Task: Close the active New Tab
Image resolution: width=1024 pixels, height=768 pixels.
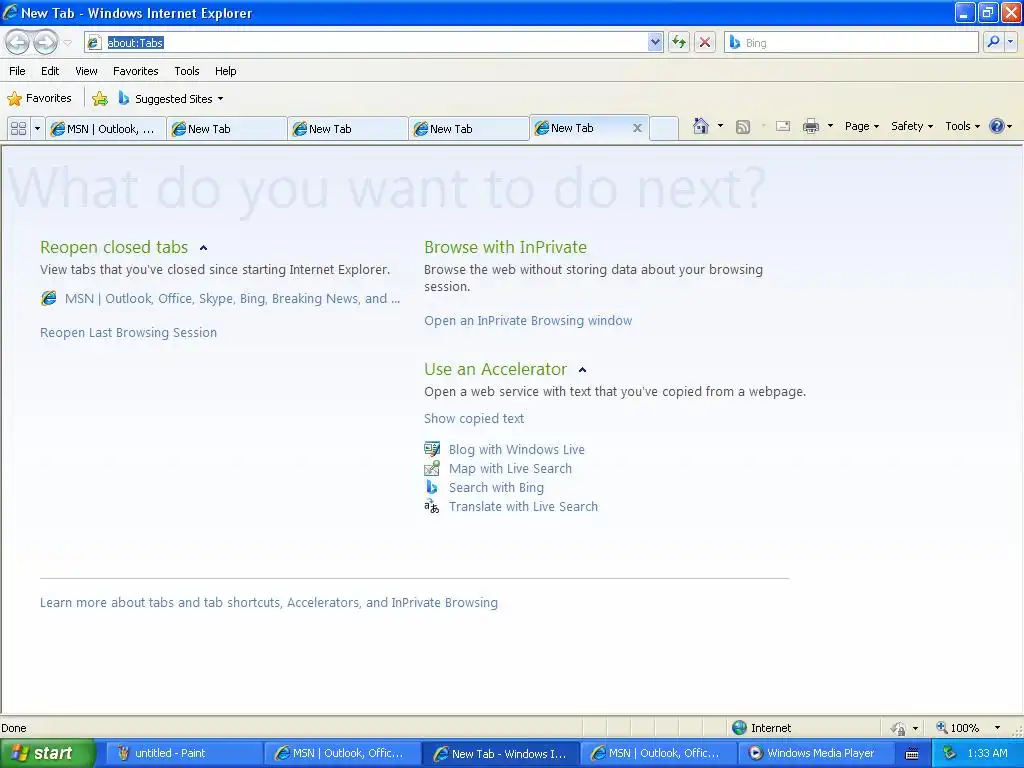Action: (637, 128)
